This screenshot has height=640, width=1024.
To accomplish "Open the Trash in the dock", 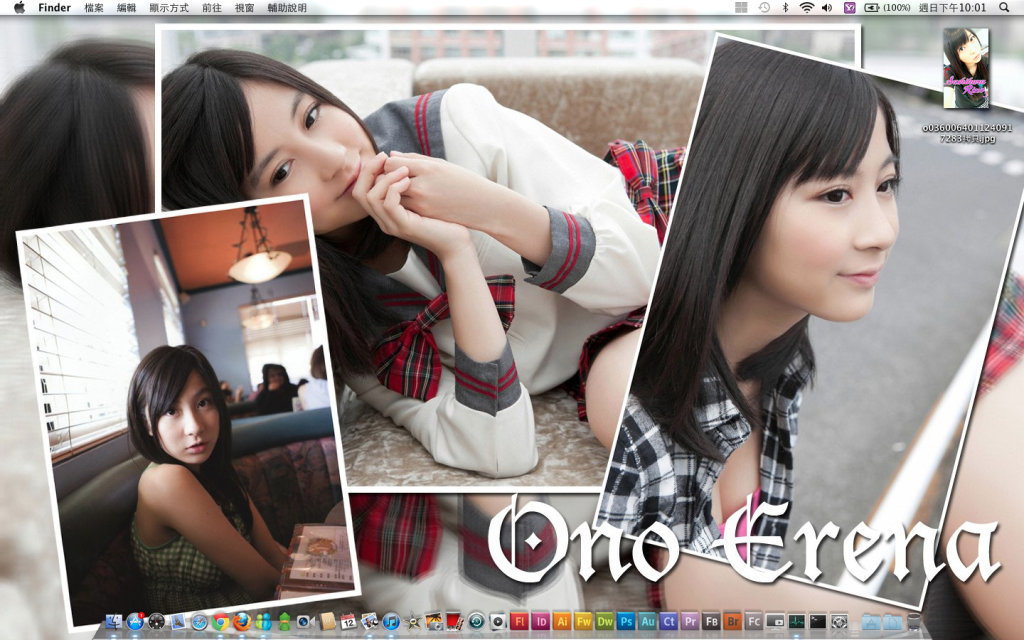I will point(913,621).
